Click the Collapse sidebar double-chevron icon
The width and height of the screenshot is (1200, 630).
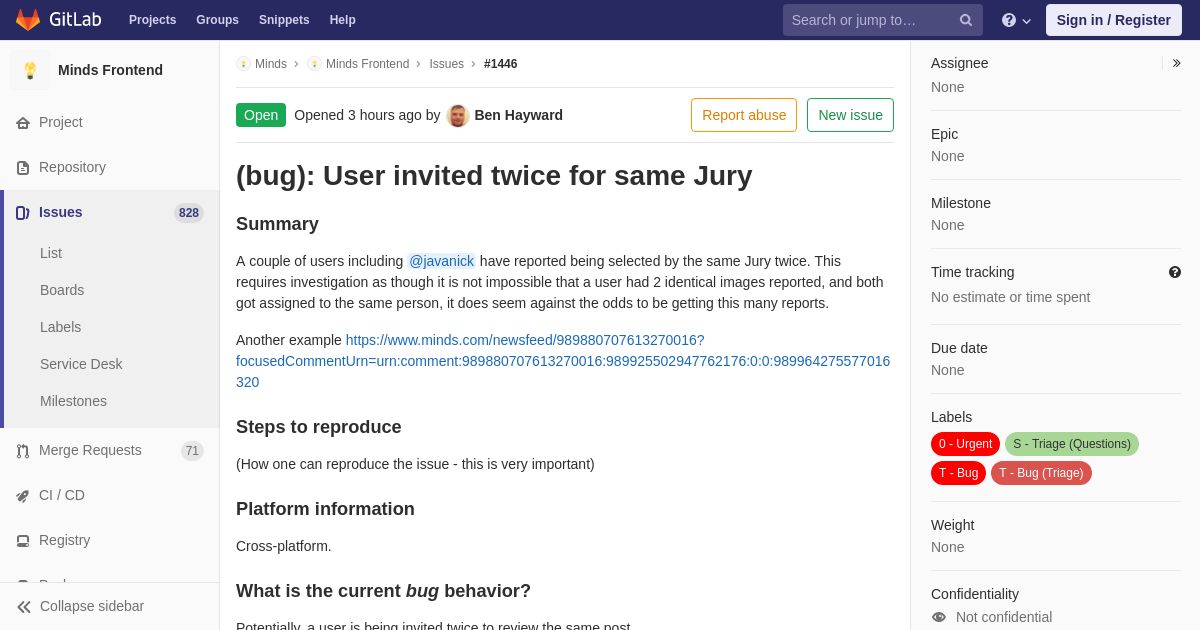point(24,607)
